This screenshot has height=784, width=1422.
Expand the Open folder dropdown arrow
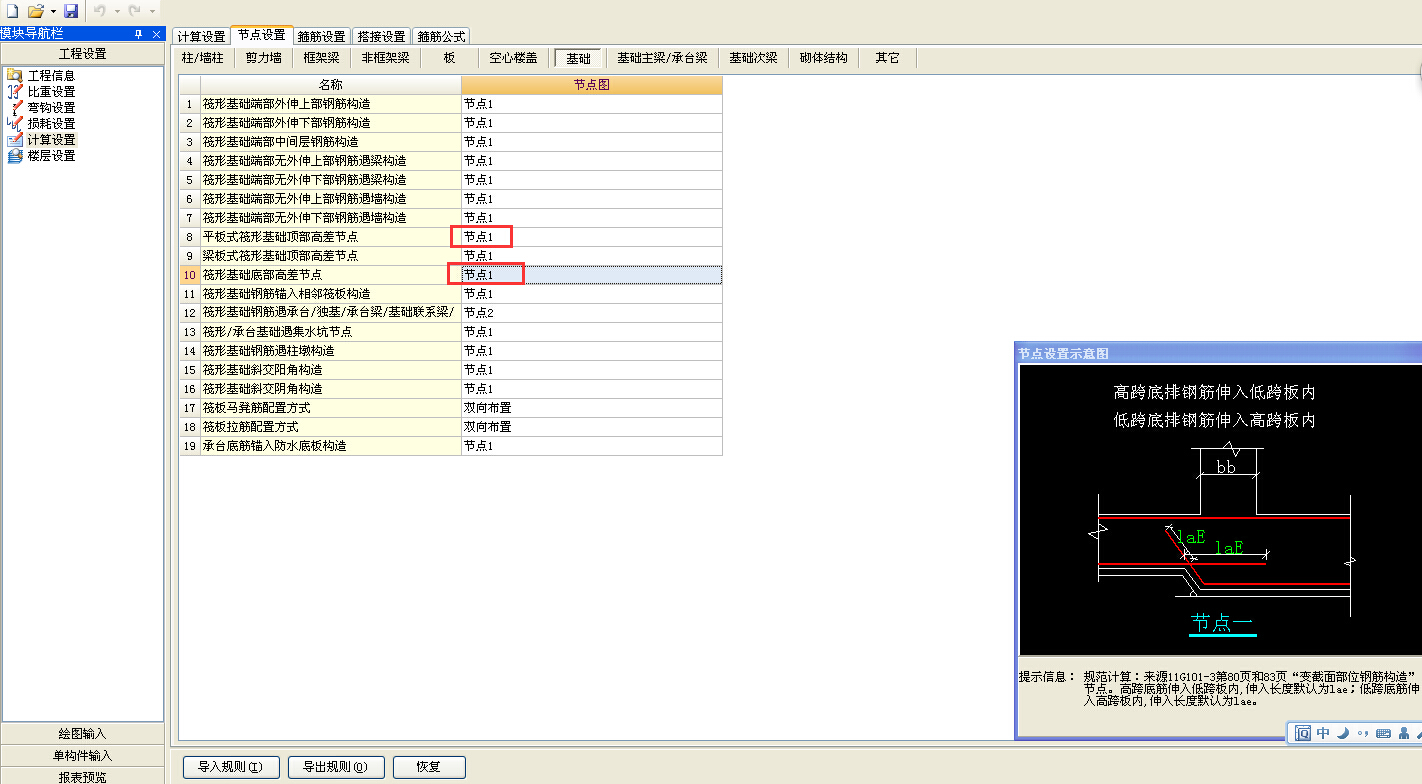pyautogui.click(x=53, y=11)
